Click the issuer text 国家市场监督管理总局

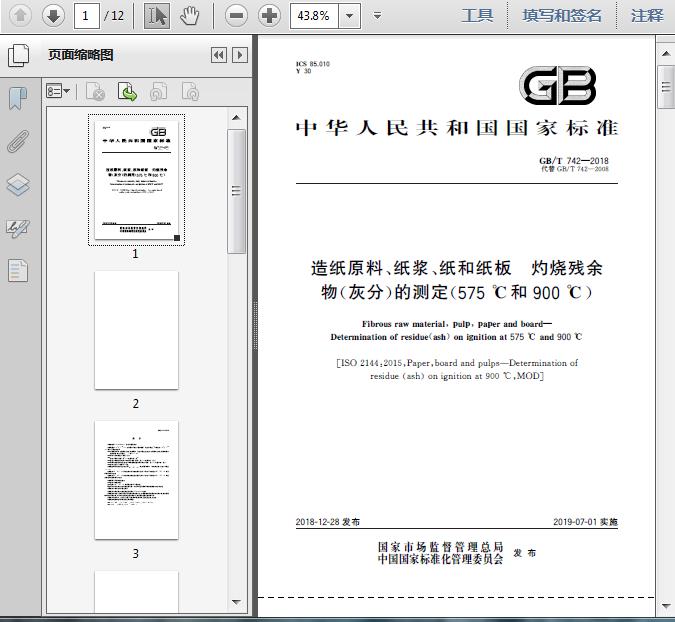(x=441, y=547)
